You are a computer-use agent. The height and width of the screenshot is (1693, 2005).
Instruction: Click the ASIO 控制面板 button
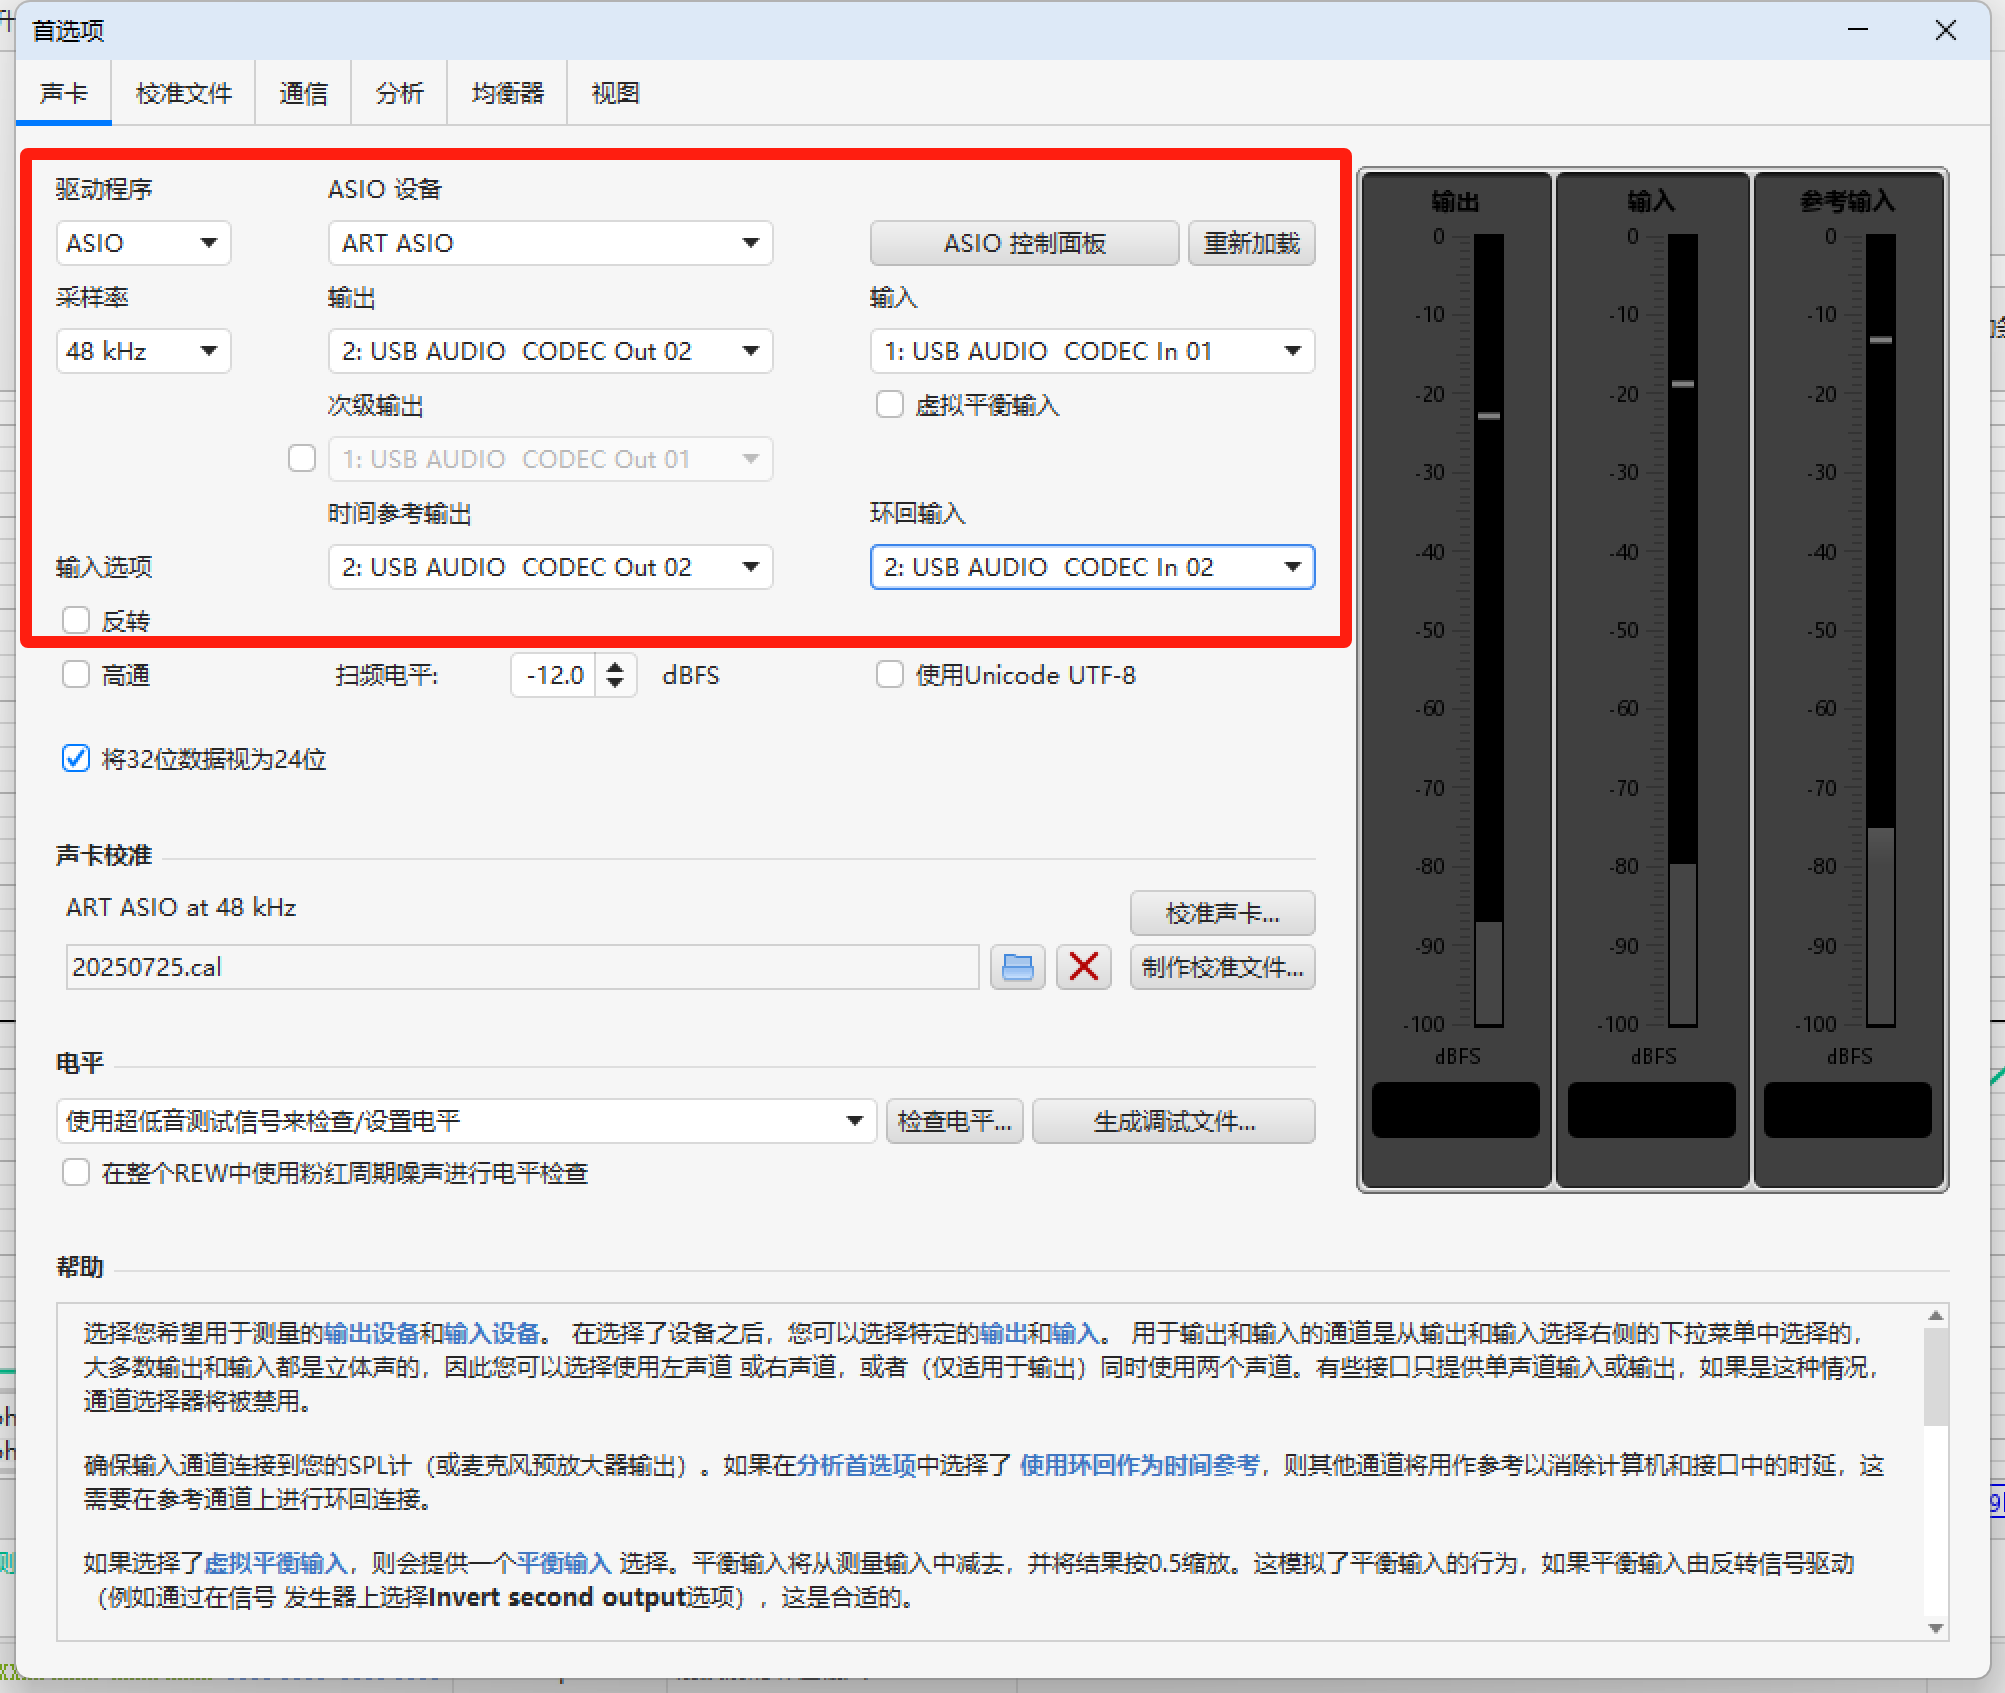[x=1024, y=243]
